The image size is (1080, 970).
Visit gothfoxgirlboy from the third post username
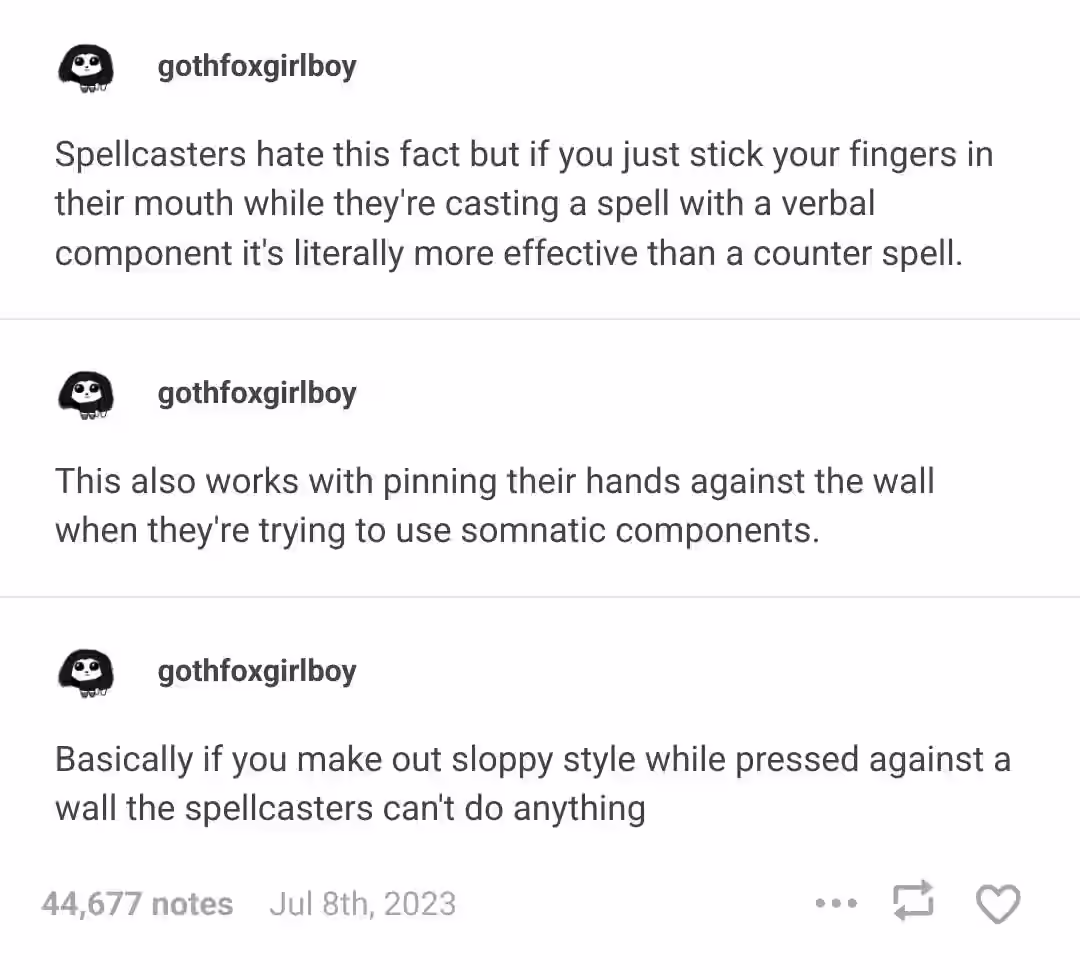[257, 672]
